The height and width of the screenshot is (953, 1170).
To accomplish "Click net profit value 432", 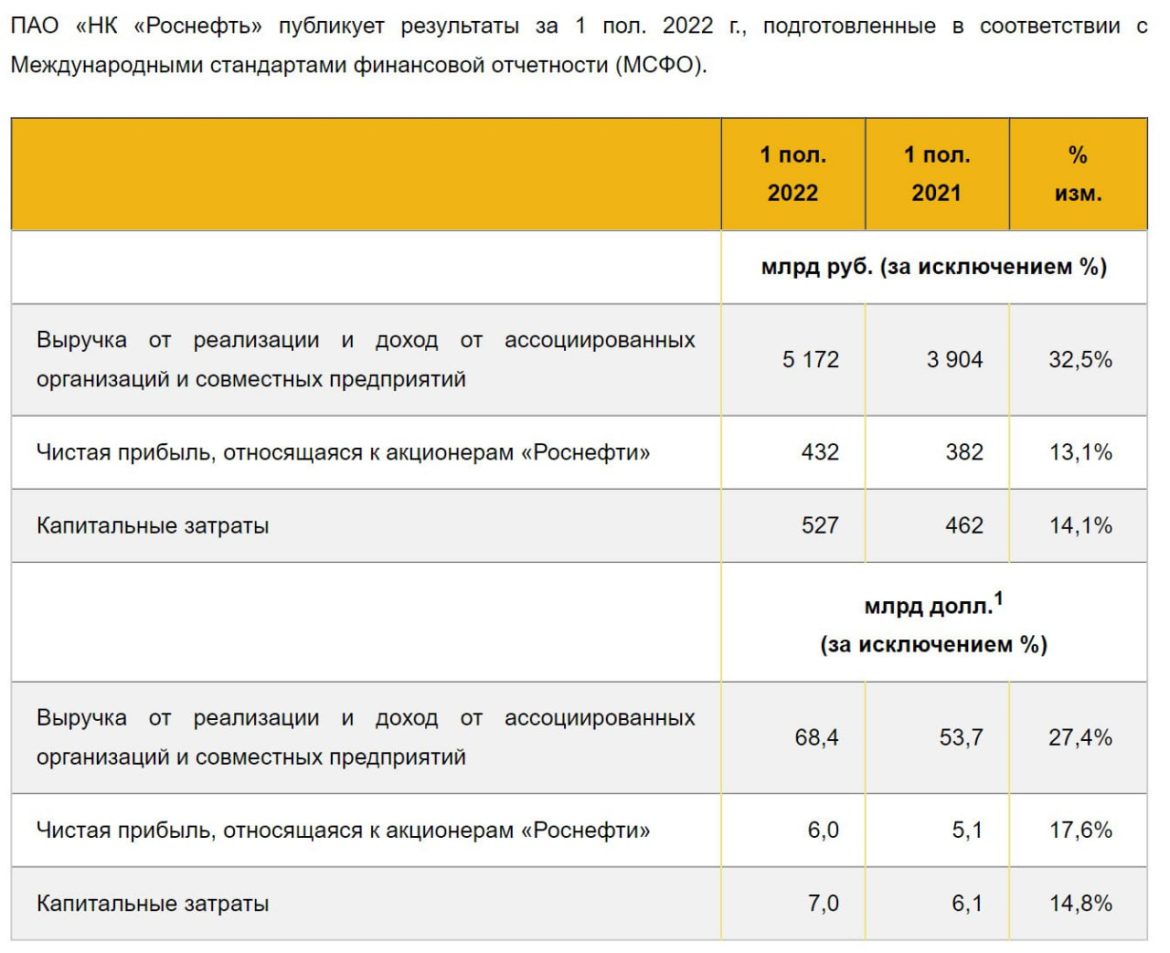I will tap(819, 453).
